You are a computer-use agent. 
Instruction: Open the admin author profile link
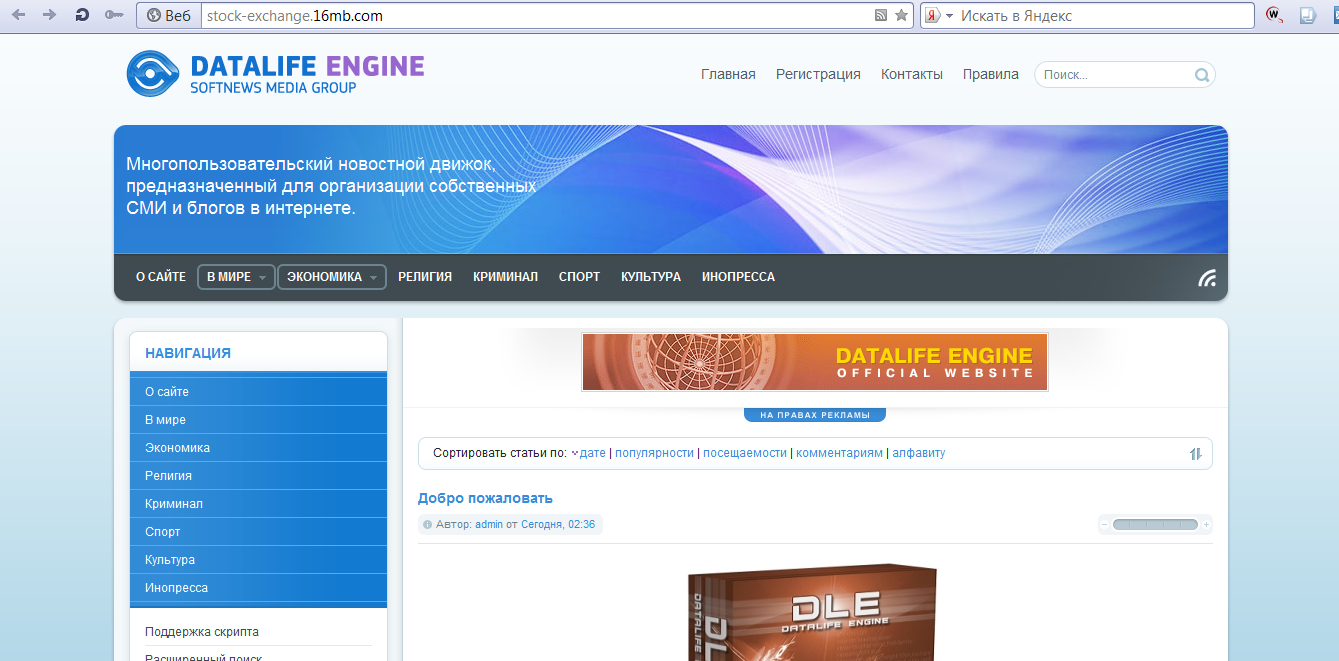tap(489, 525)
